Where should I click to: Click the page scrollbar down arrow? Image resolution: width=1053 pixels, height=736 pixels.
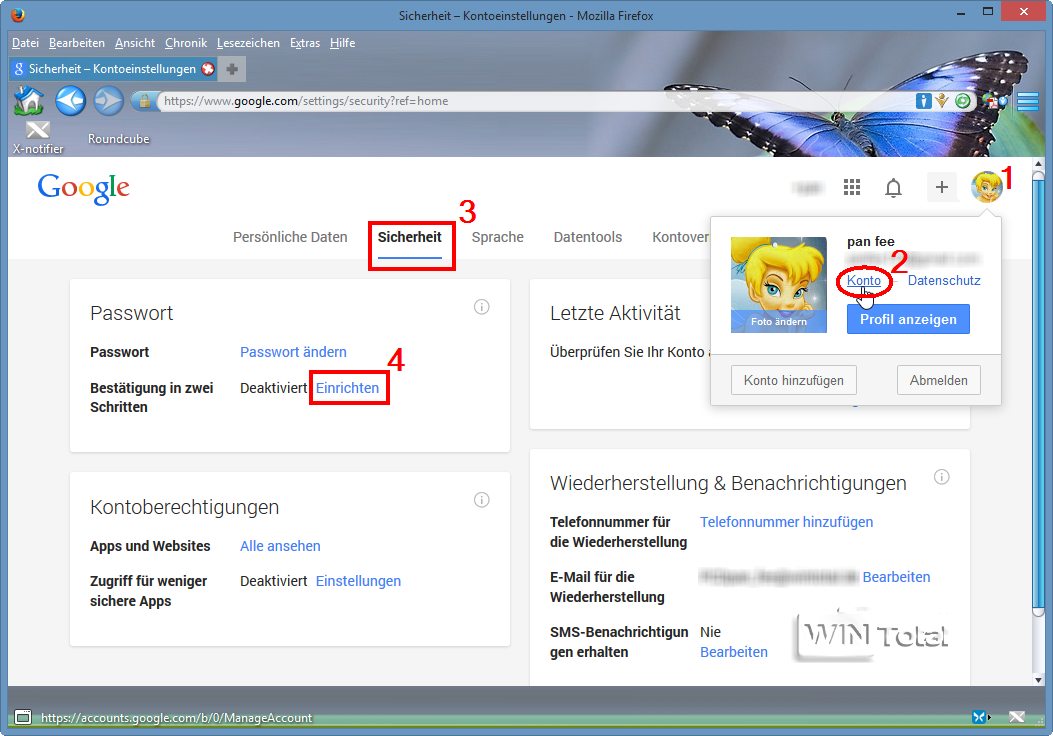pos(1038,680)
